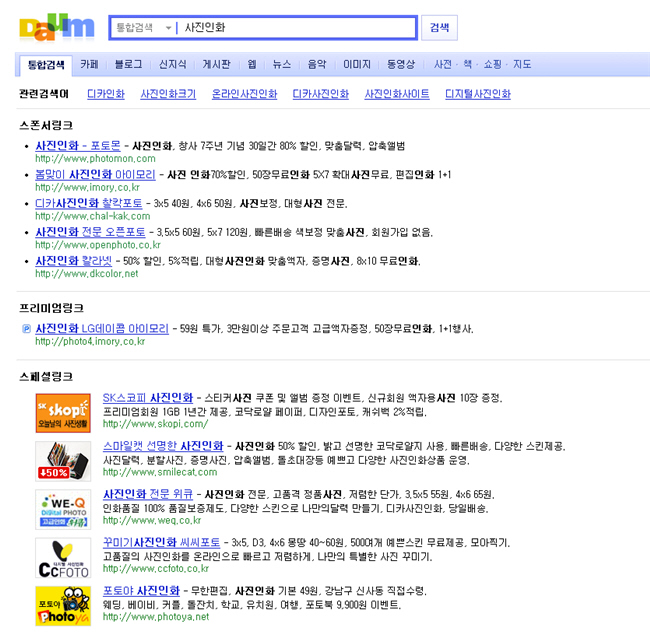The width and height of the screenshot is (650, 634).
Task: Open the 동영상 tab
Action: coord(400,64)
